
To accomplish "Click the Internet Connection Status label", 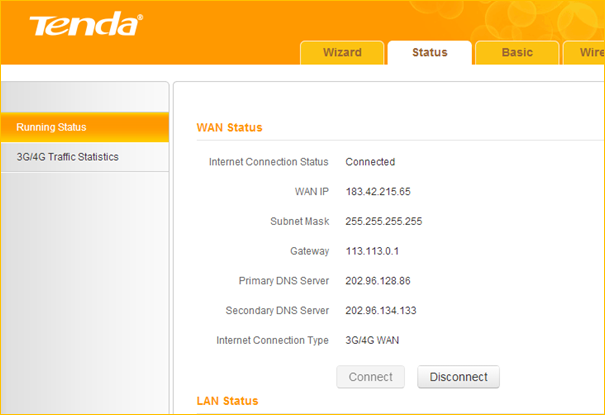I will pyautogui.click(x=268, y=162).
